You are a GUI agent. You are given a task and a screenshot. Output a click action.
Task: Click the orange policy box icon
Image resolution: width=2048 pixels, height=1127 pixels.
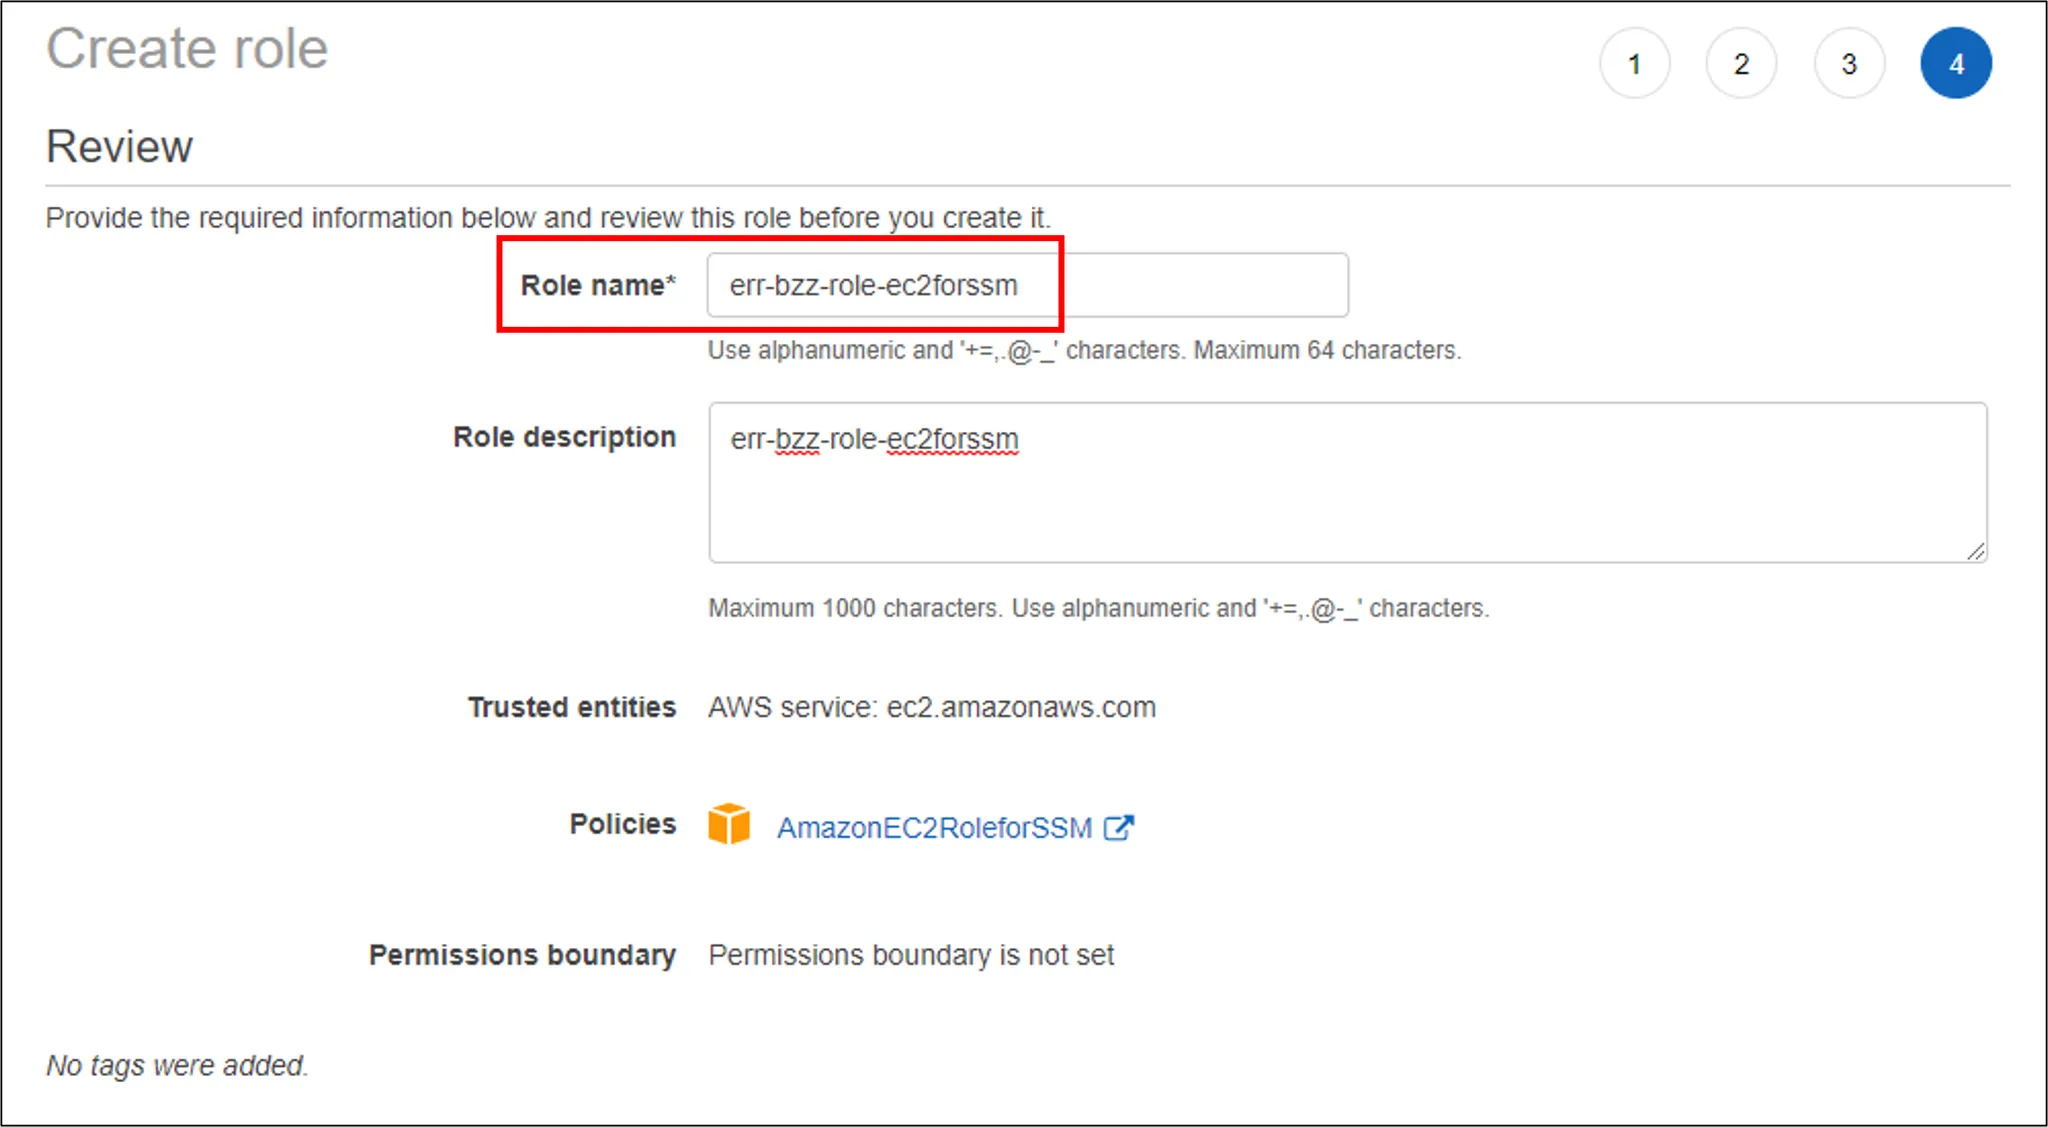click(x=729, y=825)
